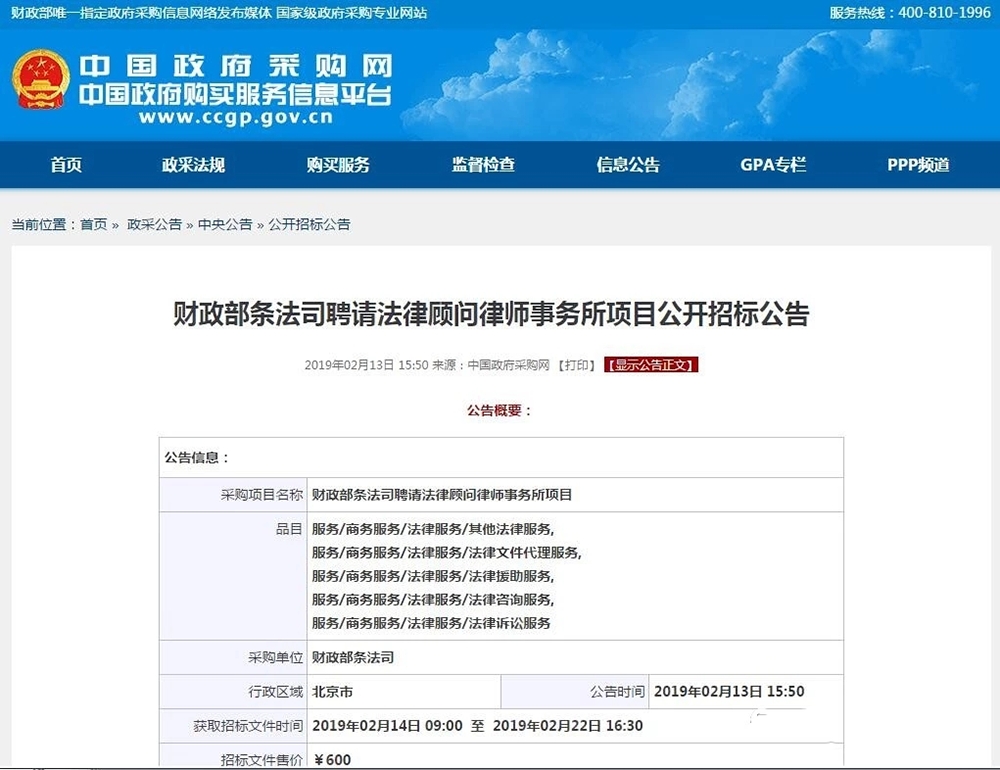Click the national emblem logo icon
The image size is (1000, 770).
click(x=40, y=79)
